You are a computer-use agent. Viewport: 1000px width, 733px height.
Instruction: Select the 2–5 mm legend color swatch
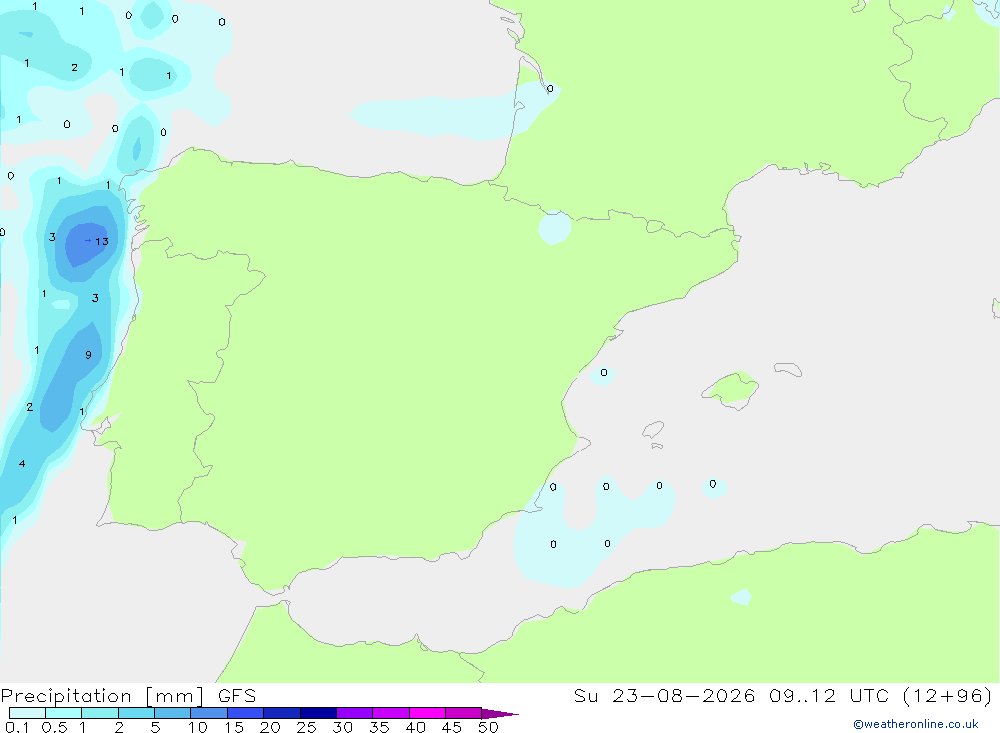coord(136,713)
